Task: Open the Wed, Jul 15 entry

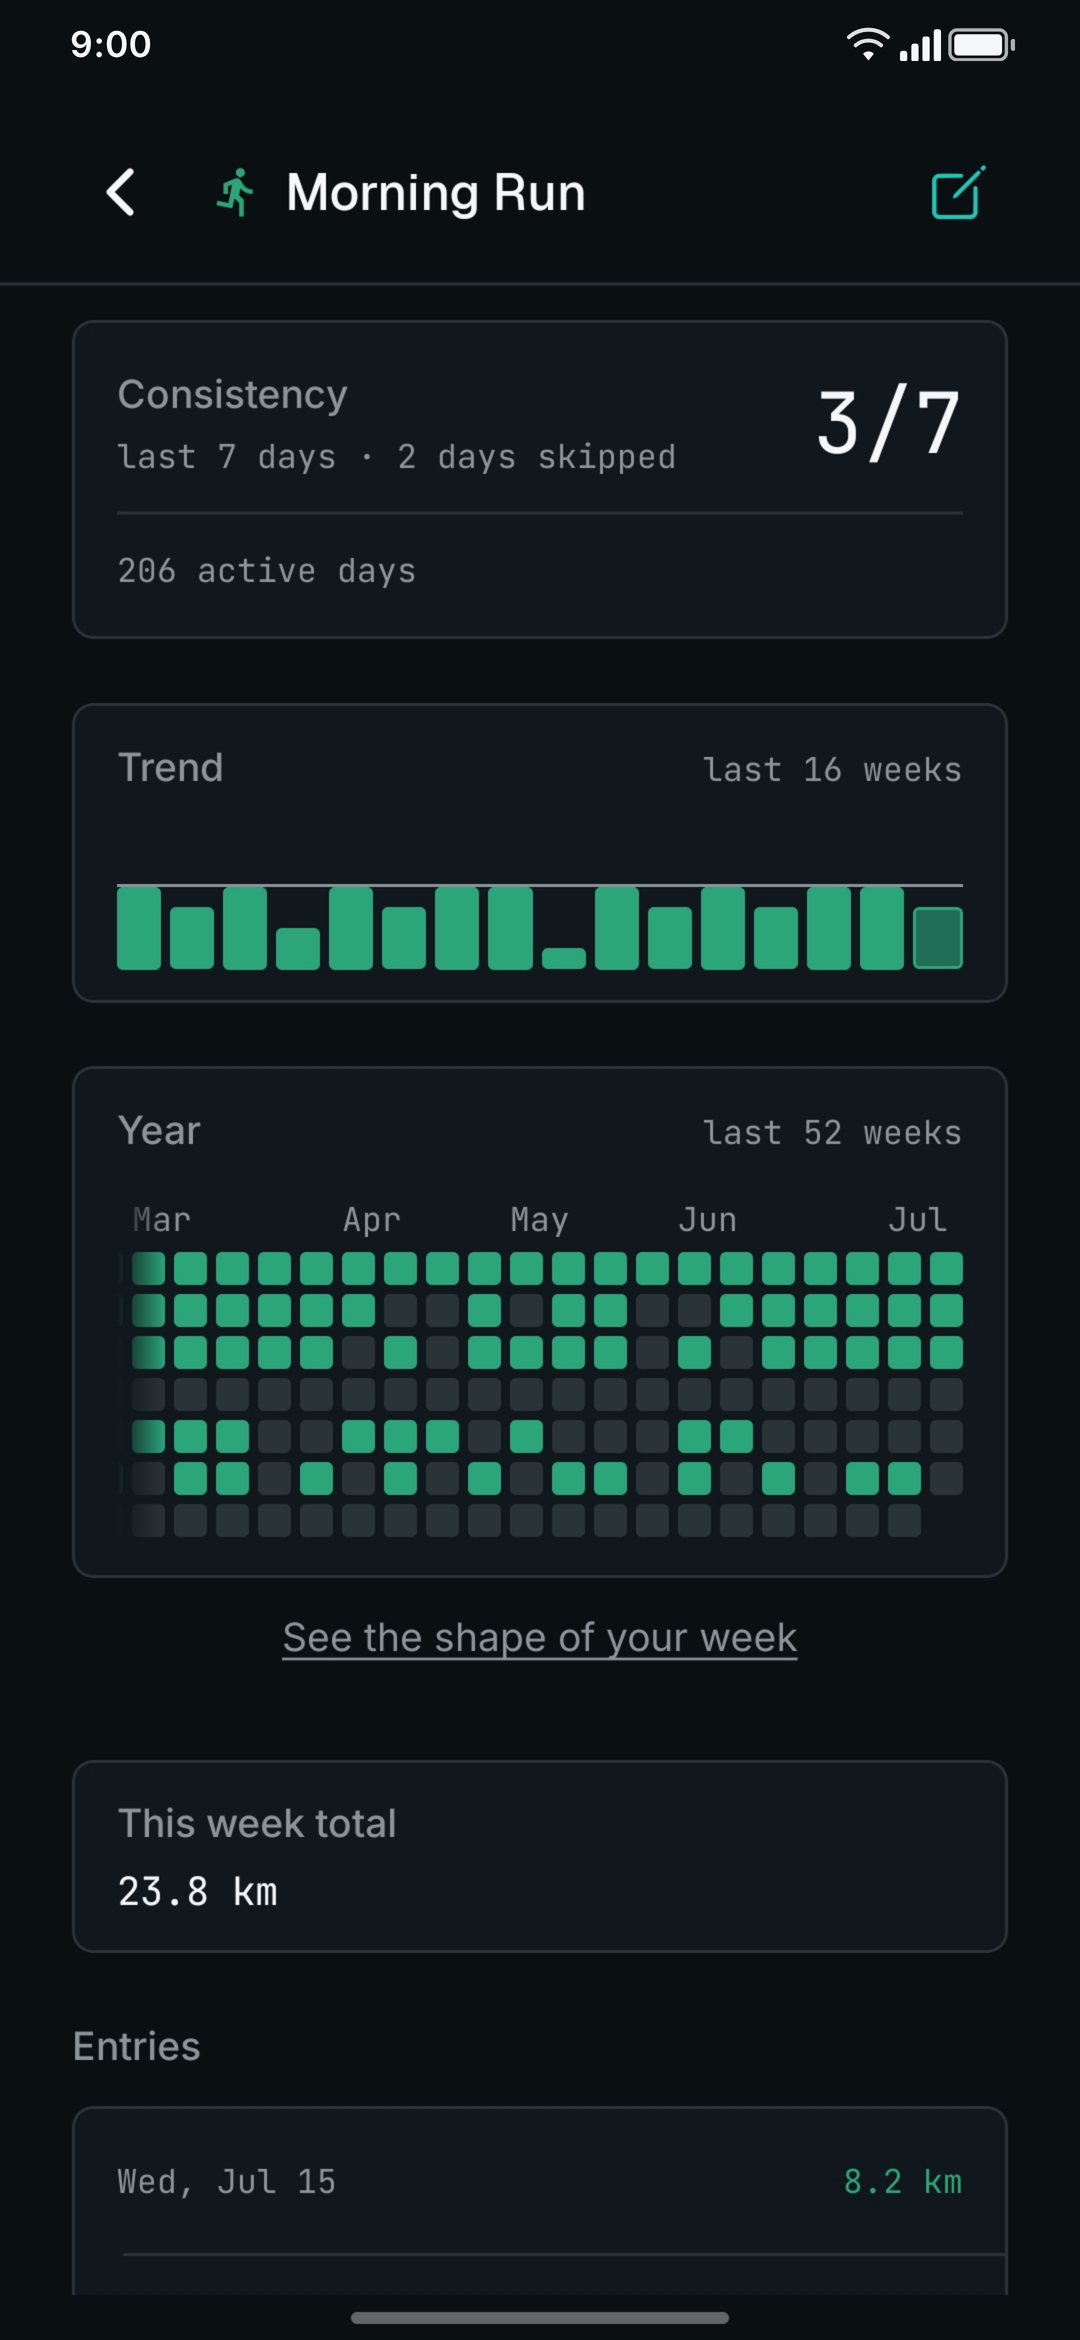Action: [x=540, y=2181]
